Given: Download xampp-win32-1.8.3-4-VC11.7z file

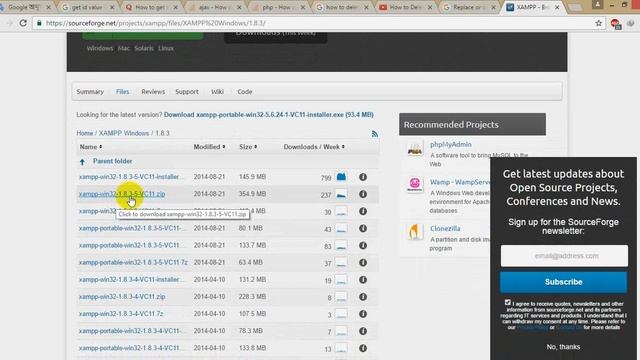Looking at the screenshot, I should 121,314.
